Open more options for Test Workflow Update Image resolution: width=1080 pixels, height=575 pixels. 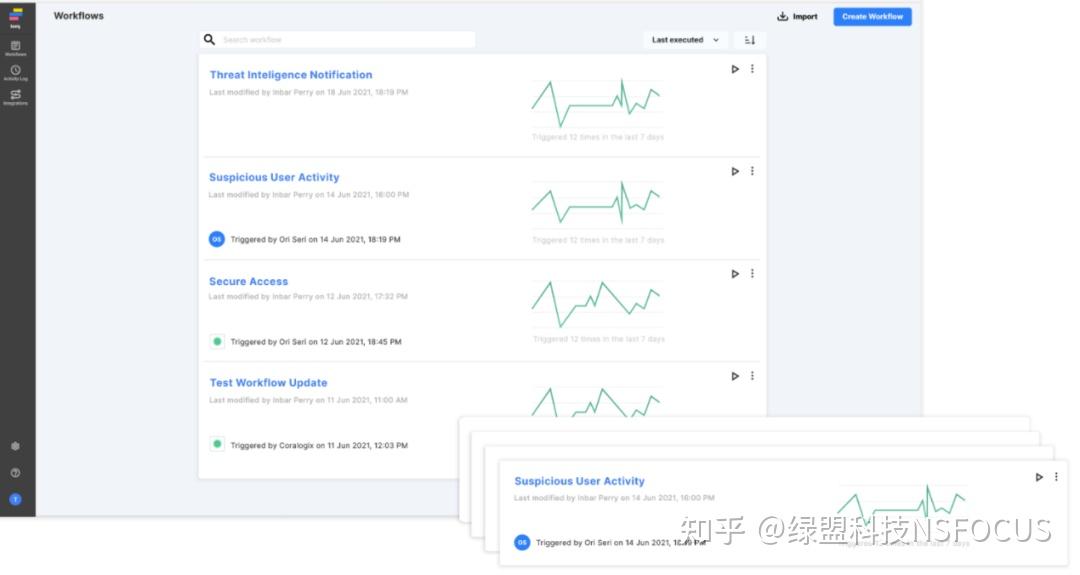(x=752, y=375)
